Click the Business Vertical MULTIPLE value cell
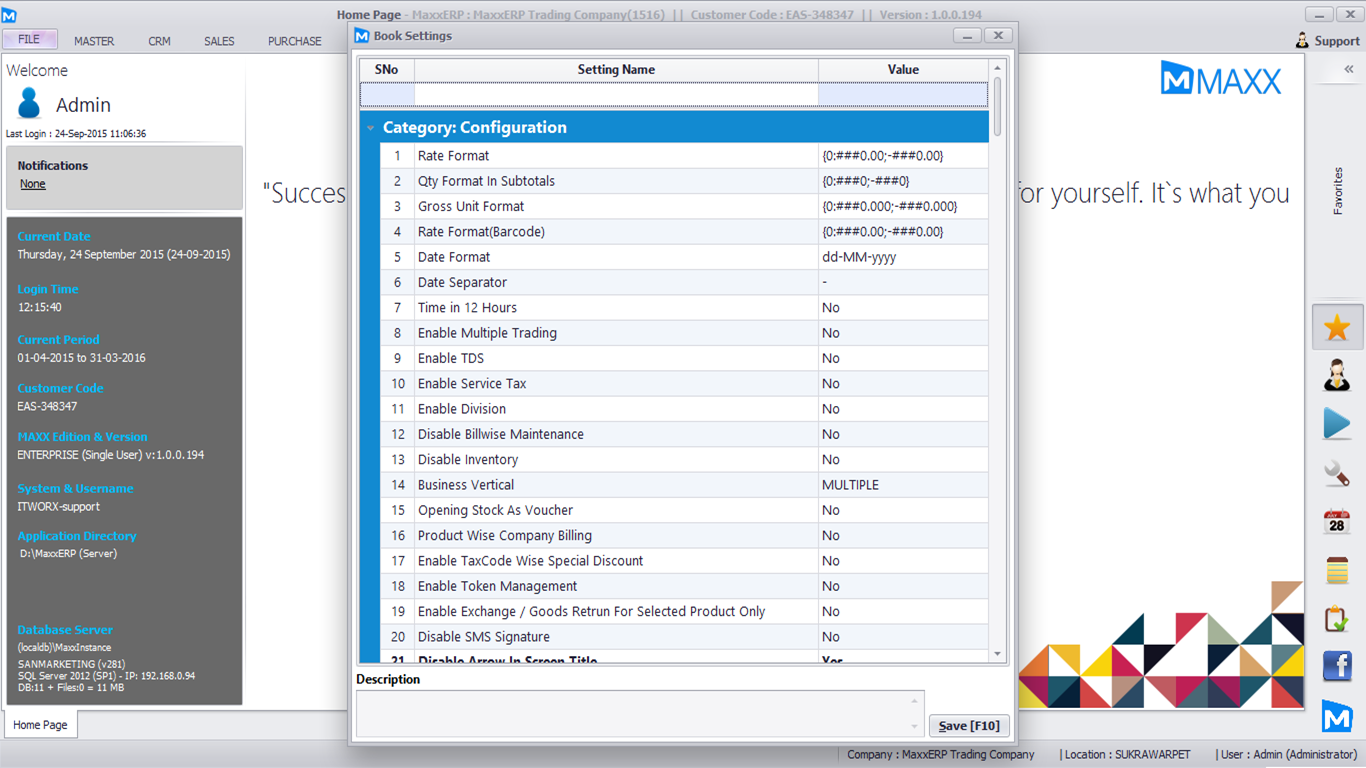The height and width of the screenshot is (768, 1366). pos(902,485)
